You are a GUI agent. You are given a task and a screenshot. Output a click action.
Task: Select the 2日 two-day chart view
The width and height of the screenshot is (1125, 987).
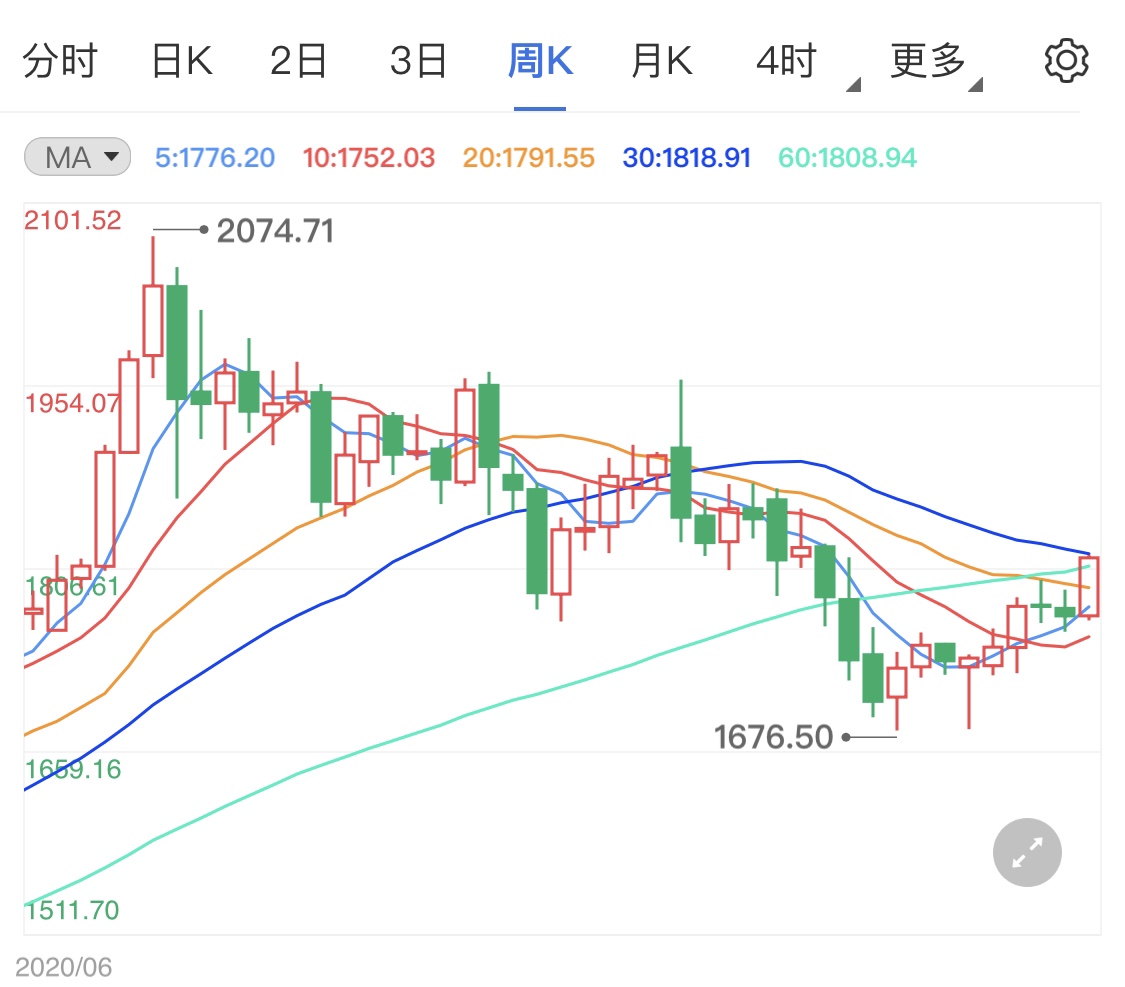(x=298, y=58)
